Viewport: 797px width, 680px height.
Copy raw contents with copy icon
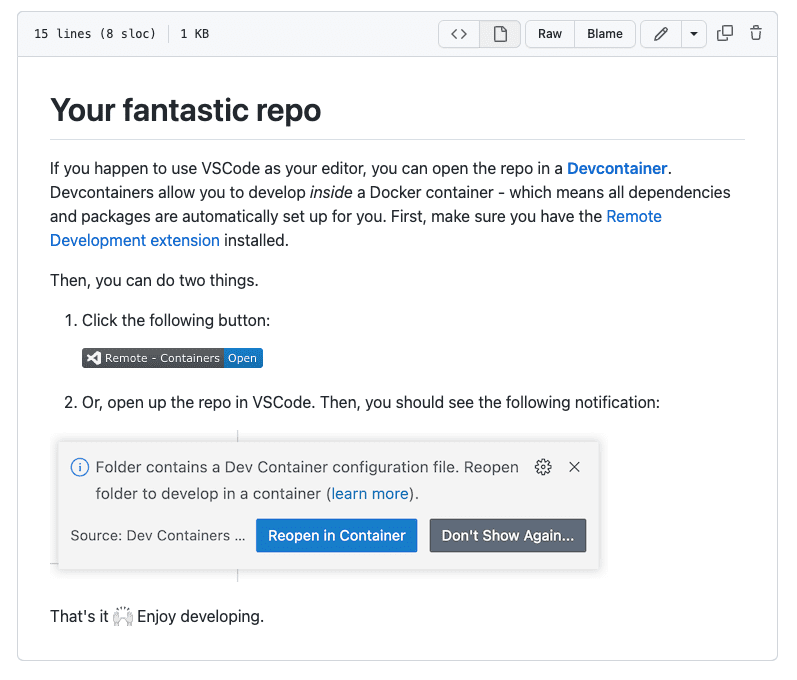point(725,34)
